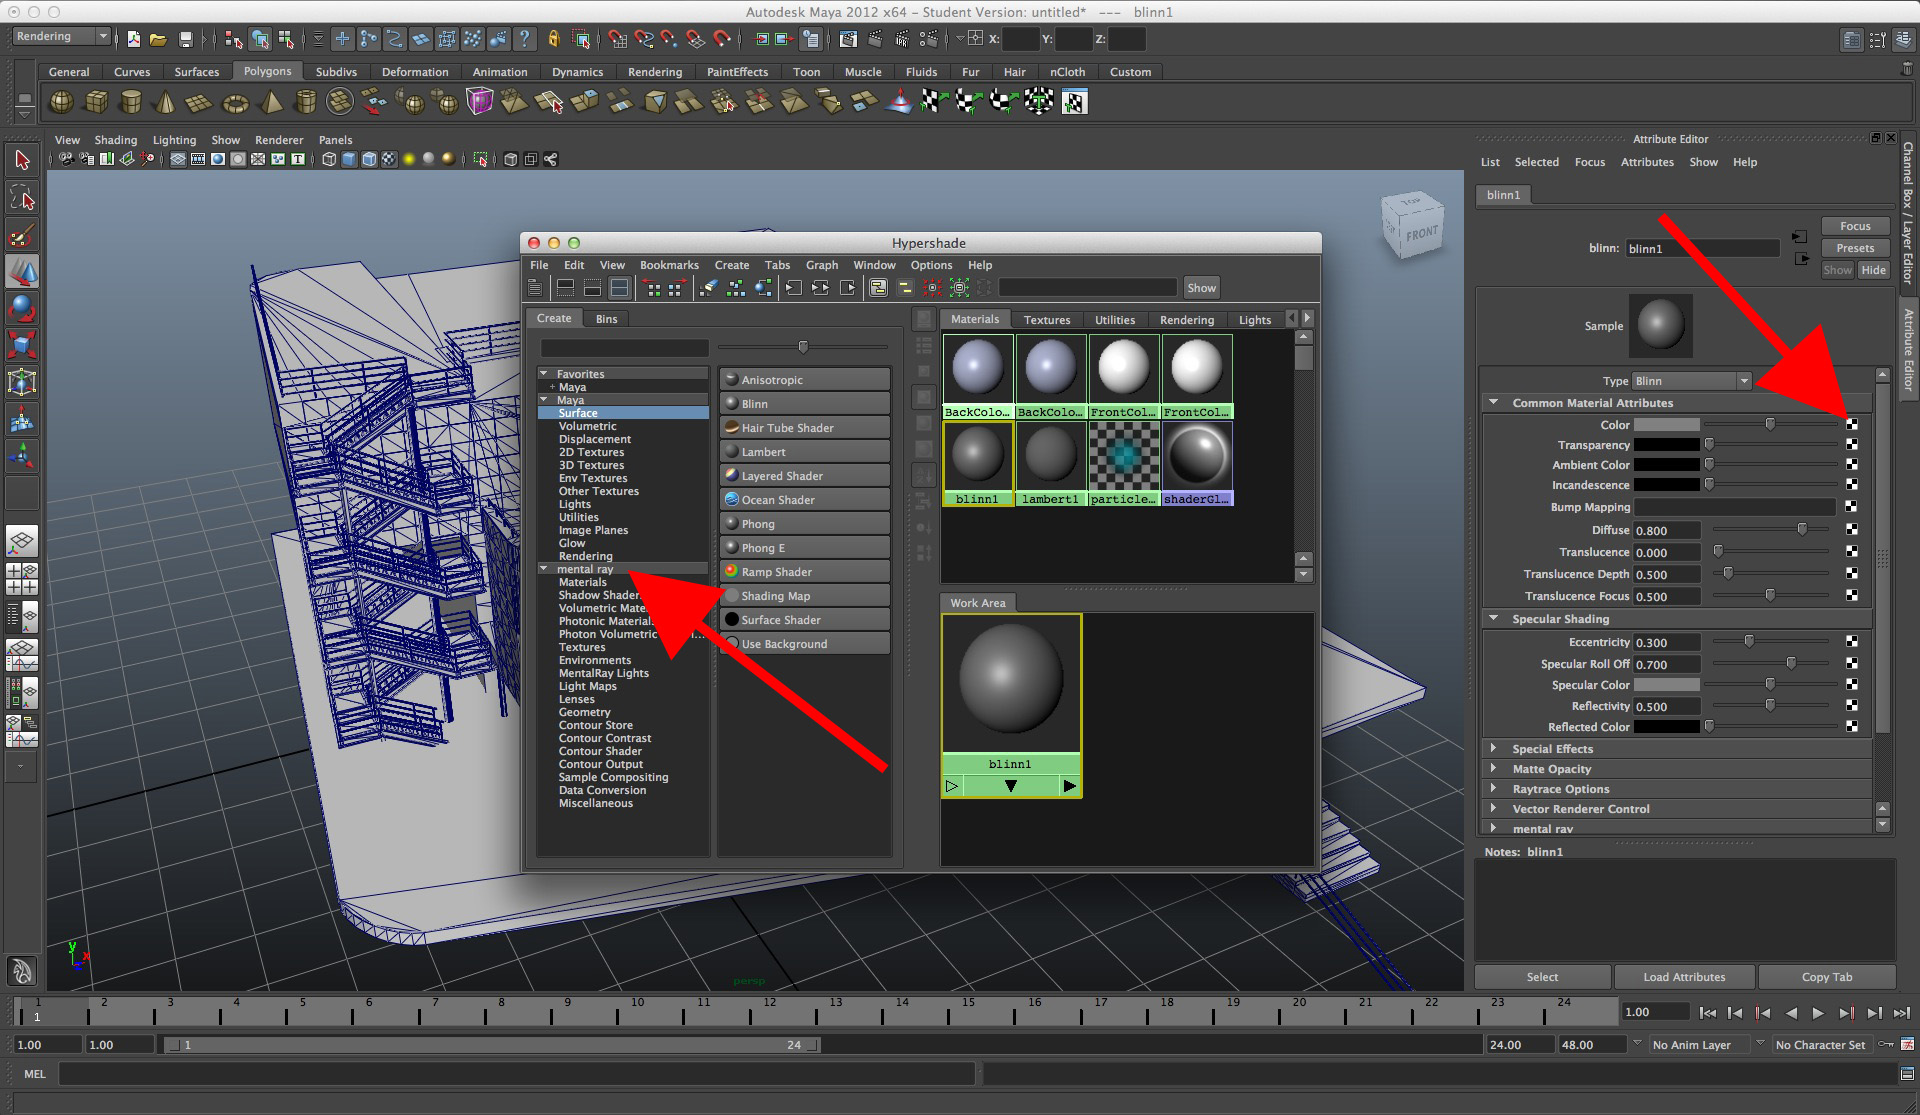Click the Ocean Shader create icon
This screenshot has height=1115, width=1920.
[732, 499]
